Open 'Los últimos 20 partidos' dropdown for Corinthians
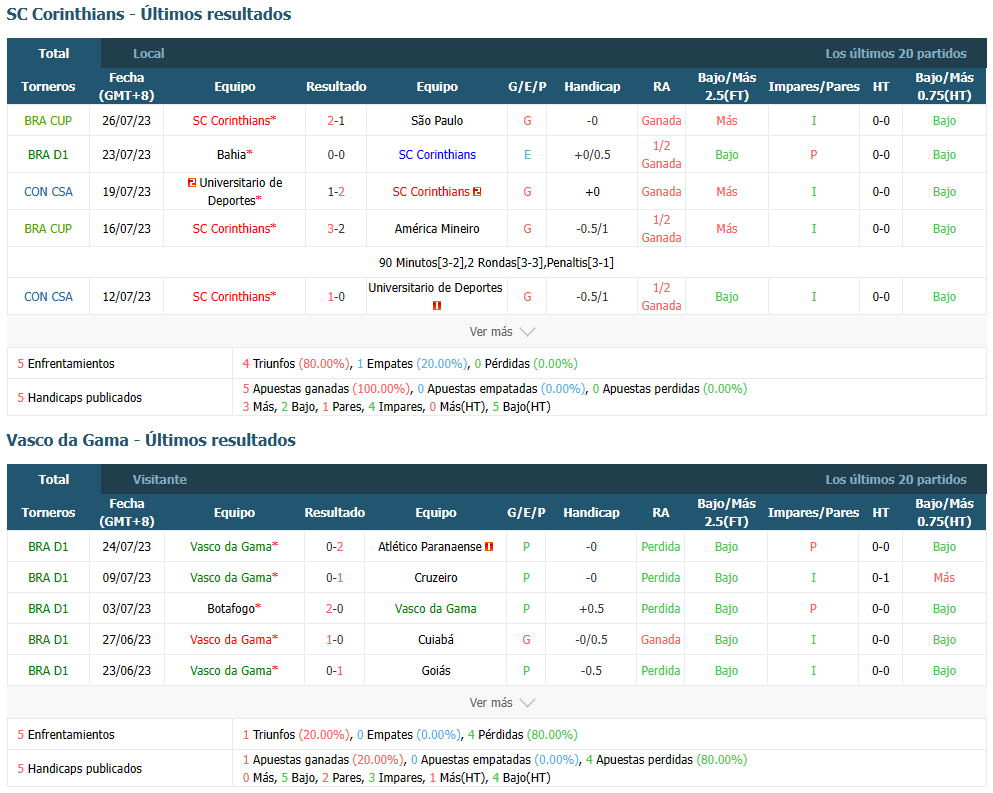993x793 pixels. 895,53
